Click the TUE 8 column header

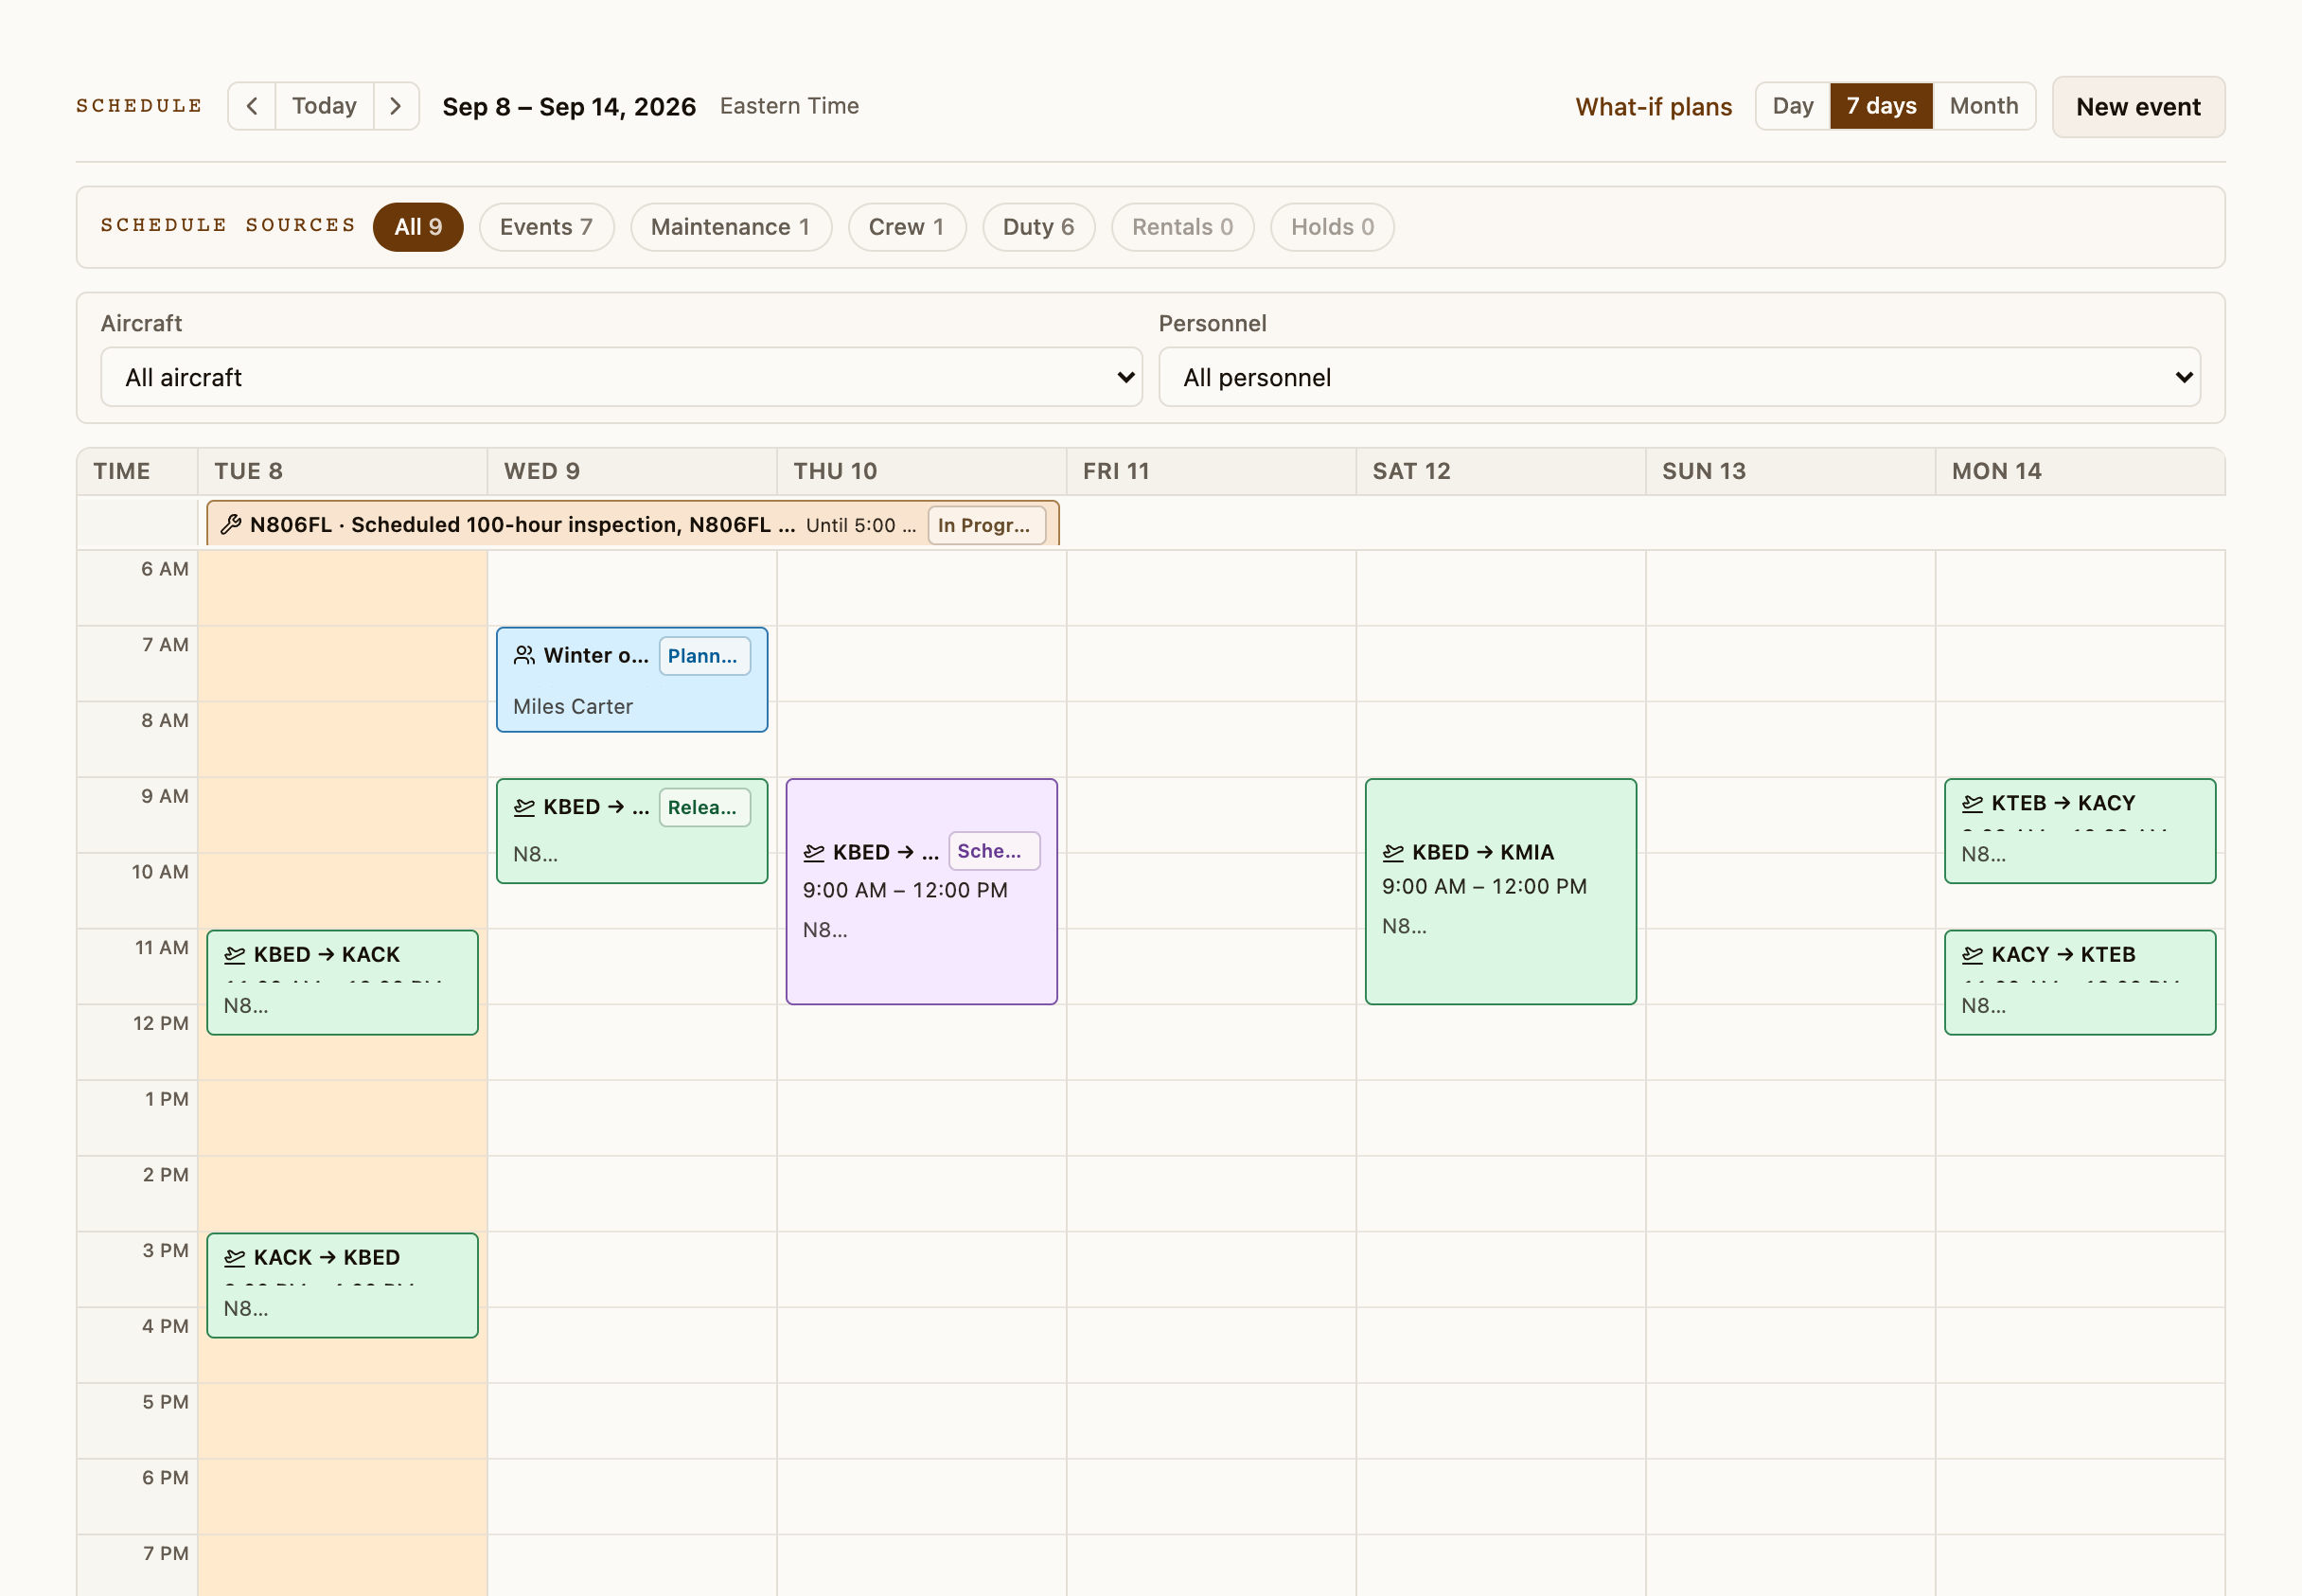342,471
